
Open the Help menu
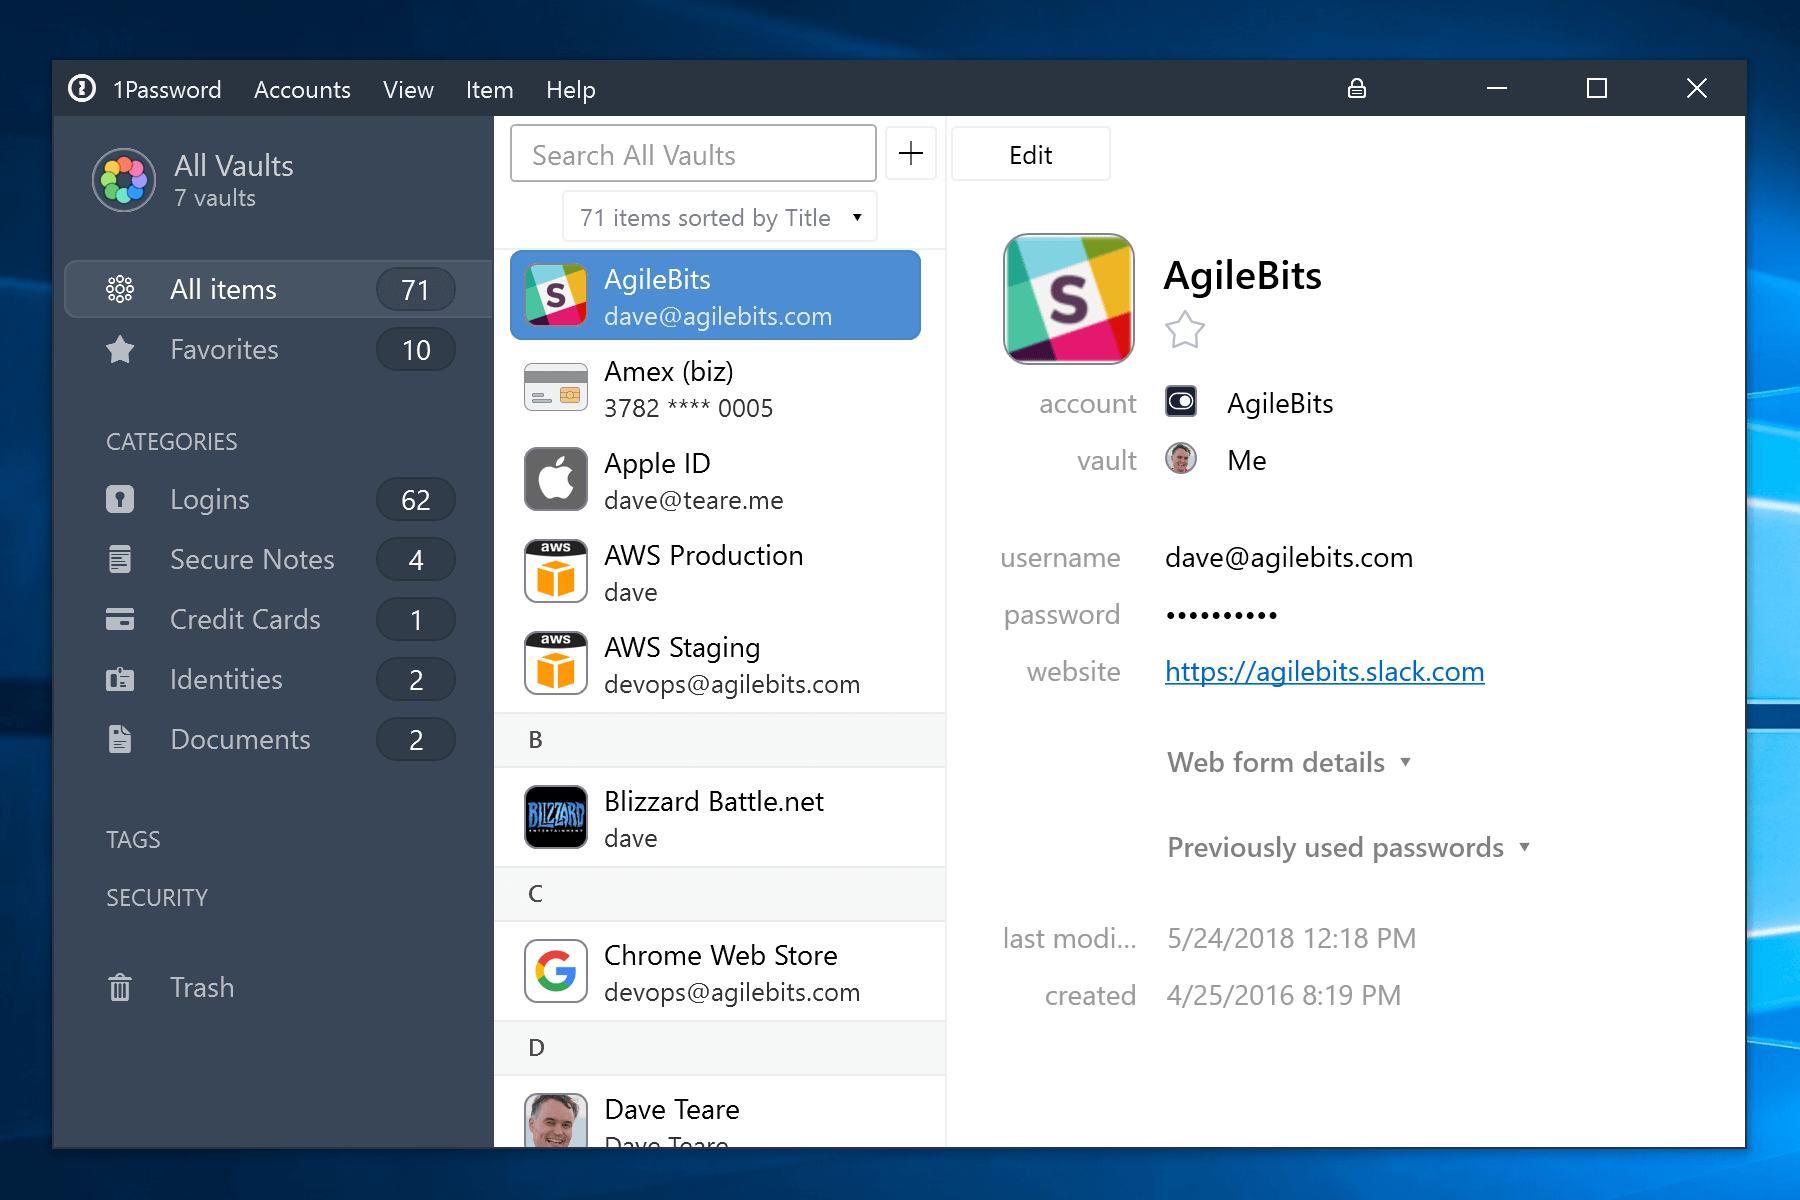[x=570, y=89]
